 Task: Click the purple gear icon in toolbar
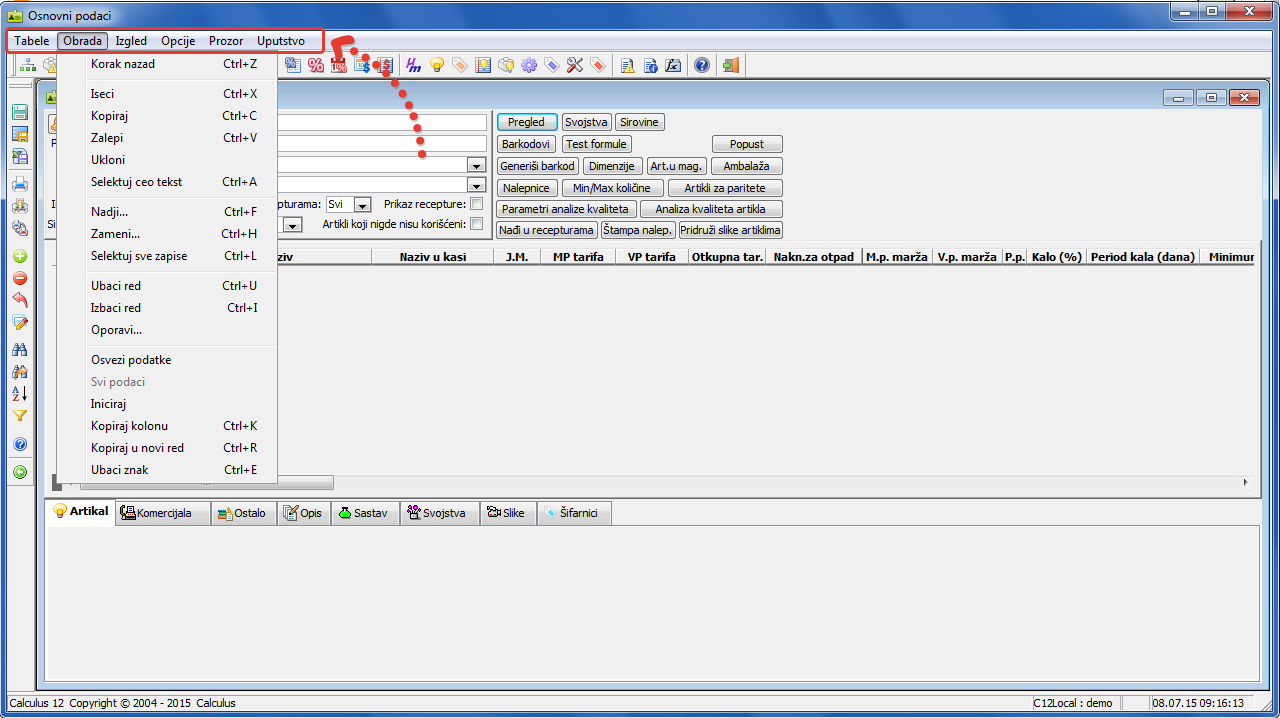(x=529, y=65)
